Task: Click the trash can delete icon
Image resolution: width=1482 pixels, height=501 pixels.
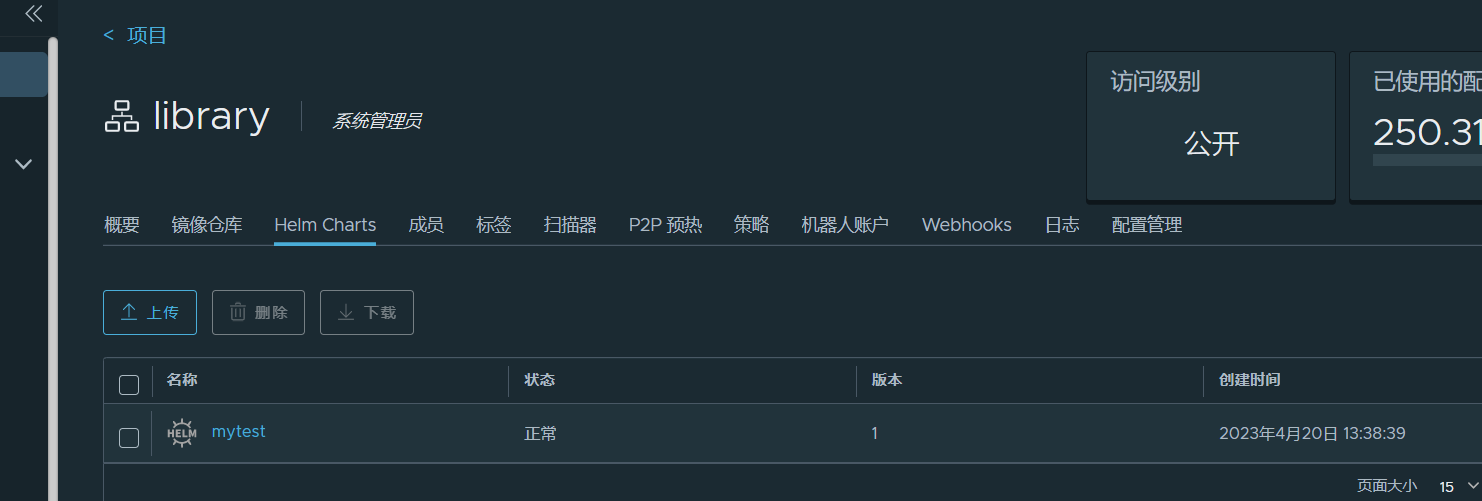Action: [x=238, y=312]
